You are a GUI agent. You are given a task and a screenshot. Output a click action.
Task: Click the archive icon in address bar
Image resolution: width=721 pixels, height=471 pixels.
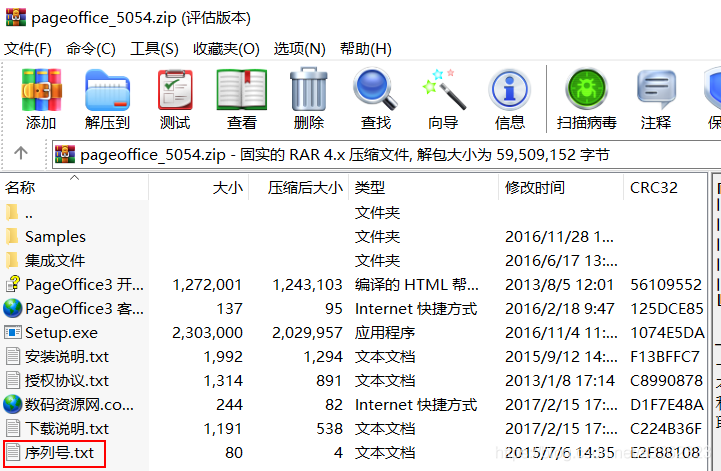click(65, 154)
